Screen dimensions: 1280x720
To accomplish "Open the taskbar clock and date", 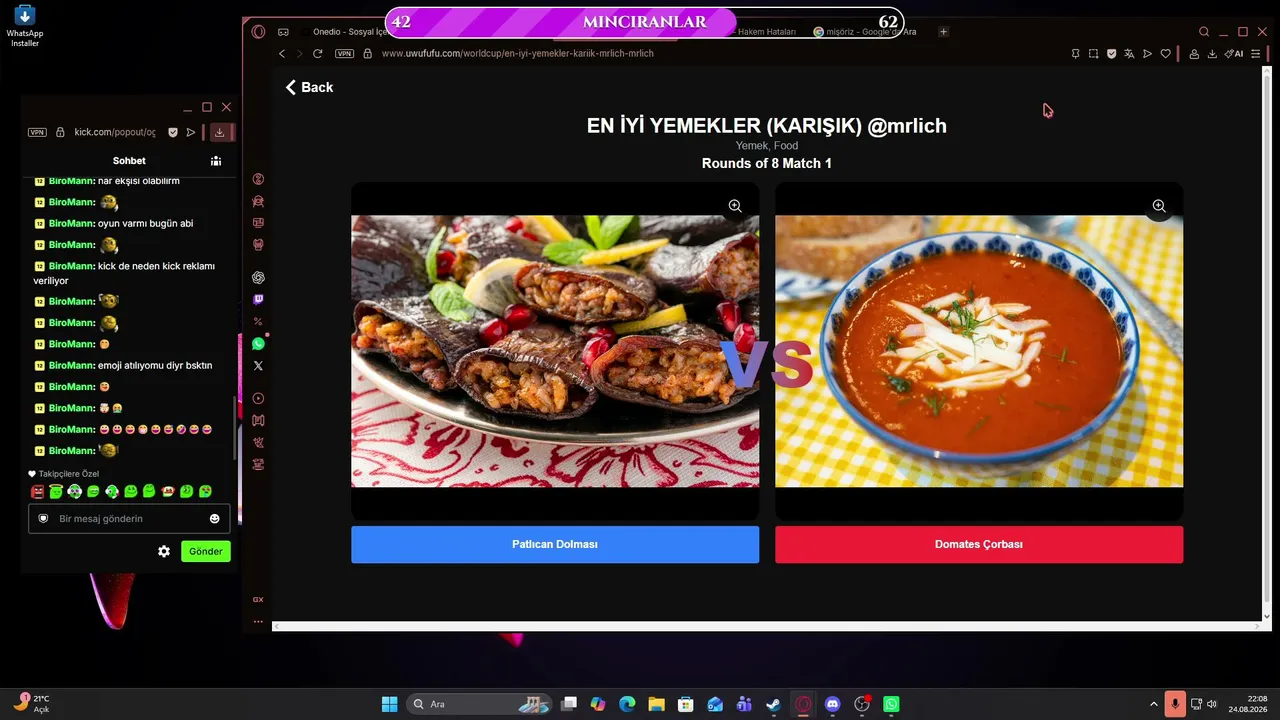I will [x=1248, y=704].
